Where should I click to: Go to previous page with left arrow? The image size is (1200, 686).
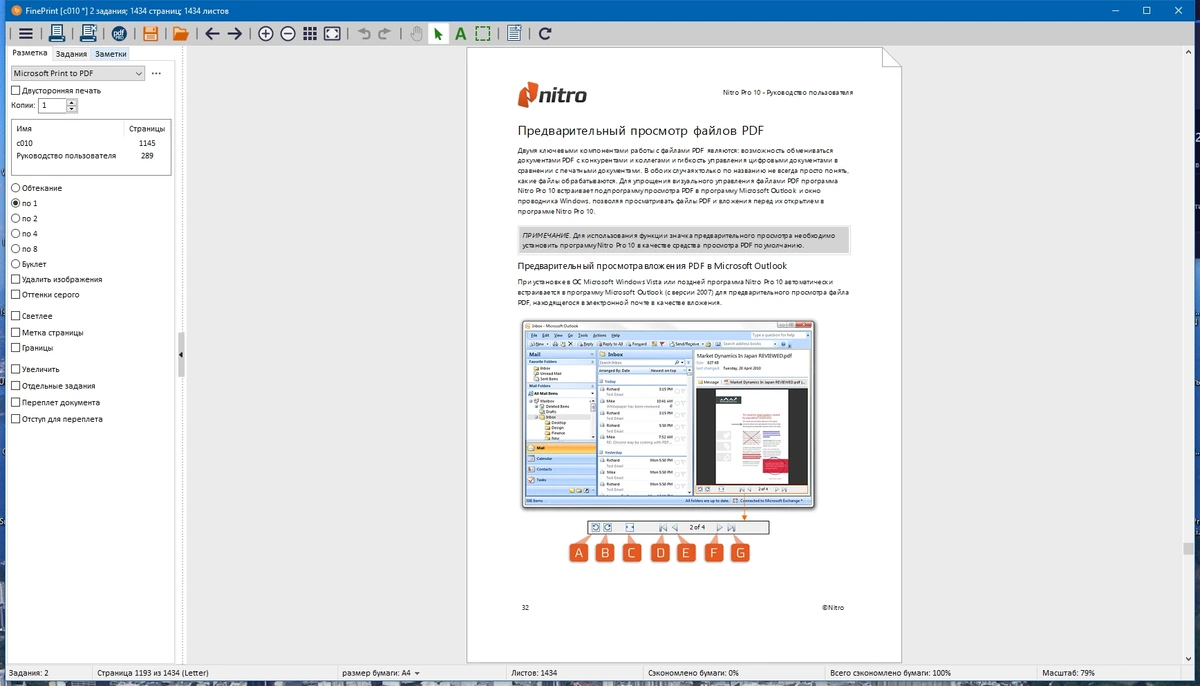pos(211,34)
